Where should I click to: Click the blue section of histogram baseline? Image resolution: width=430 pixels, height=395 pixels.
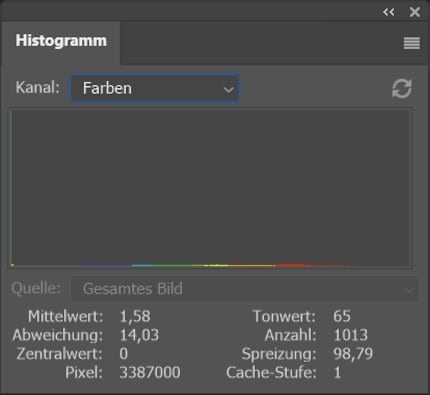tap(106, 266)
